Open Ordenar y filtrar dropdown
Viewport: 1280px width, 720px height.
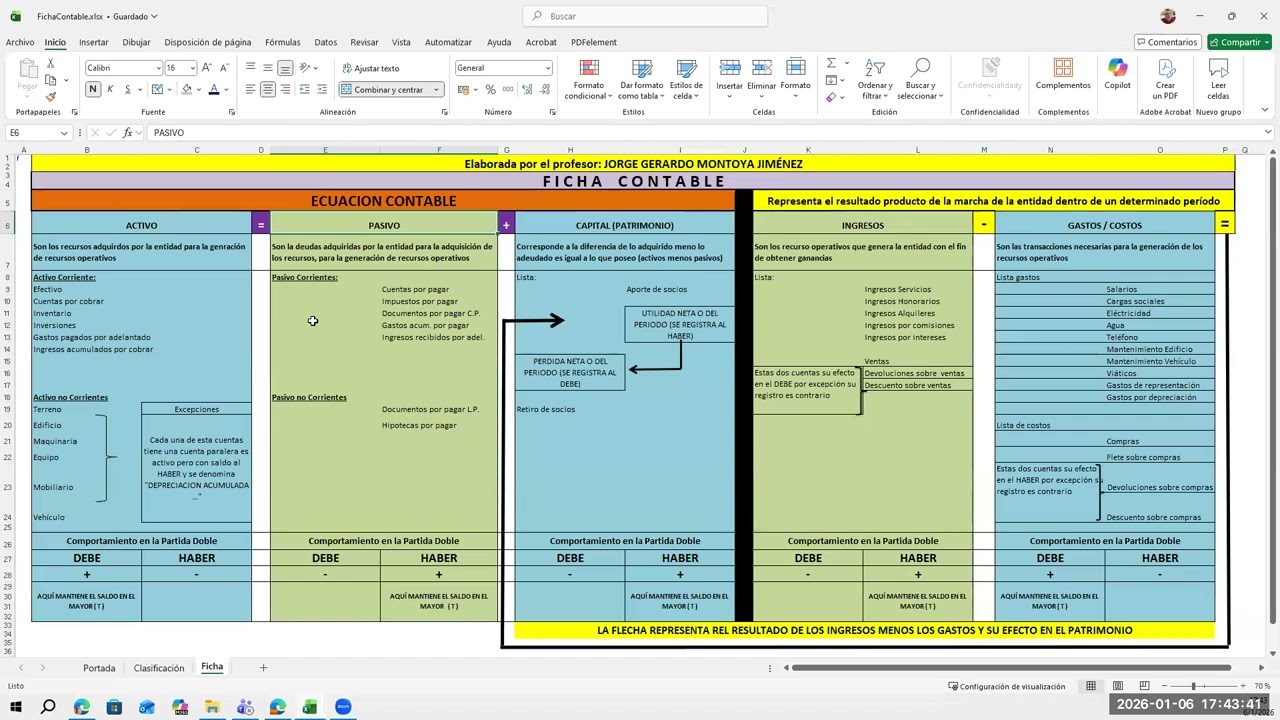[875, 79]
